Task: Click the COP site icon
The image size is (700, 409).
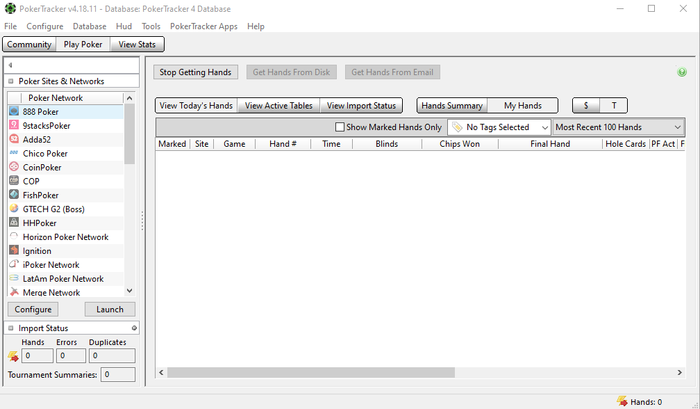Action: tap(14, 180)
